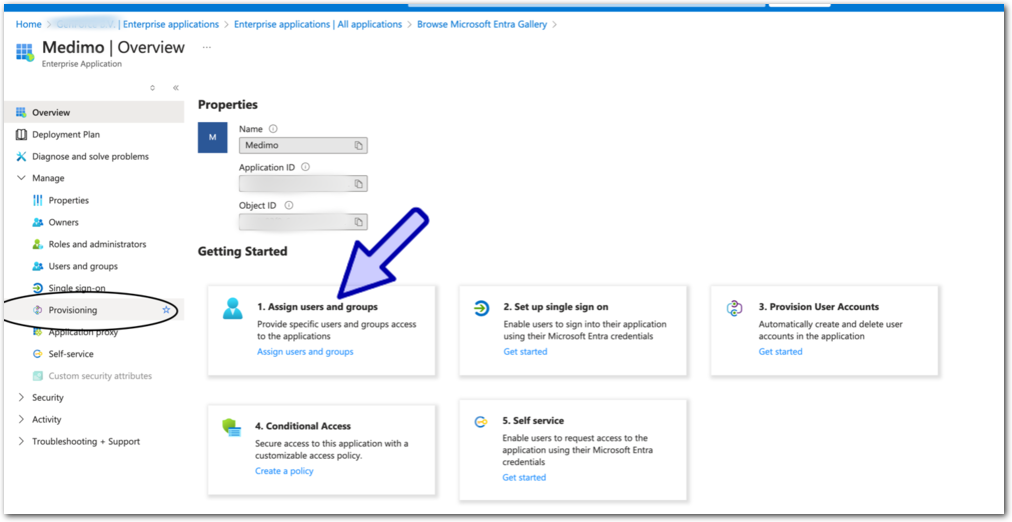This screenshot has width=1012, height=522.
Task: Click the Create a policy link
Action: point(284,471)
